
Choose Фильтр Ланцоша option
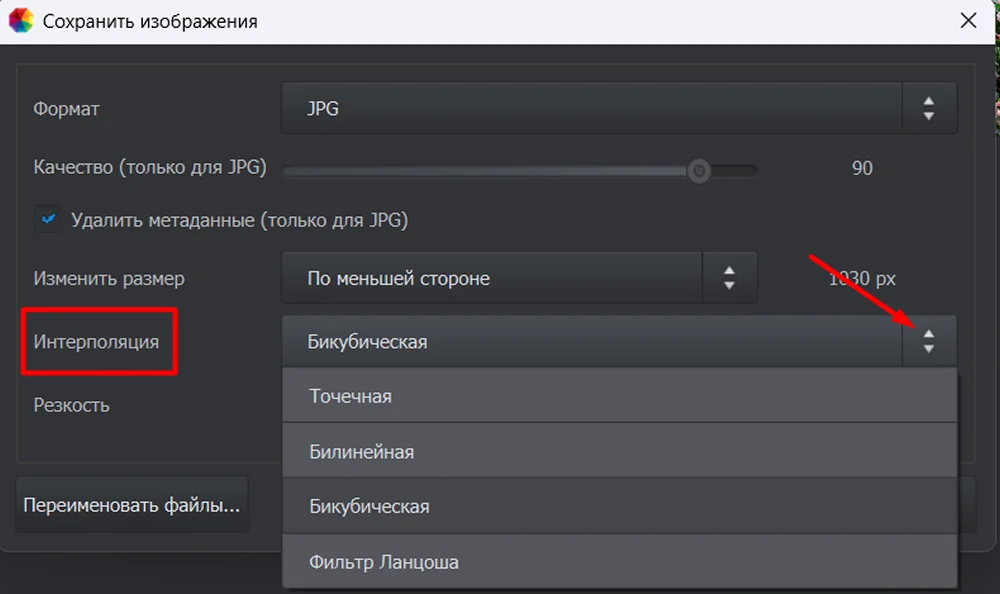pos(620,561)
